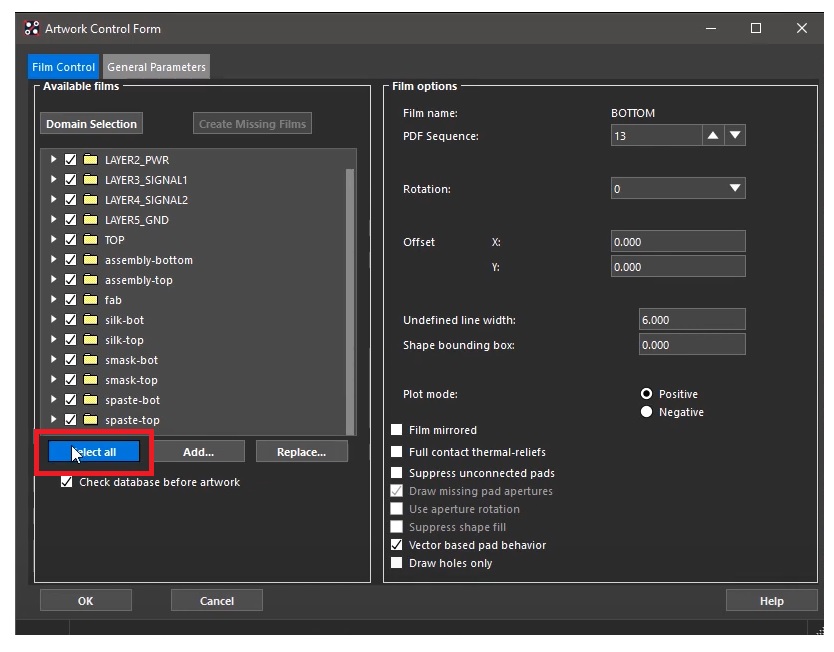Enable the Film mirrored option

coord(397,430)
